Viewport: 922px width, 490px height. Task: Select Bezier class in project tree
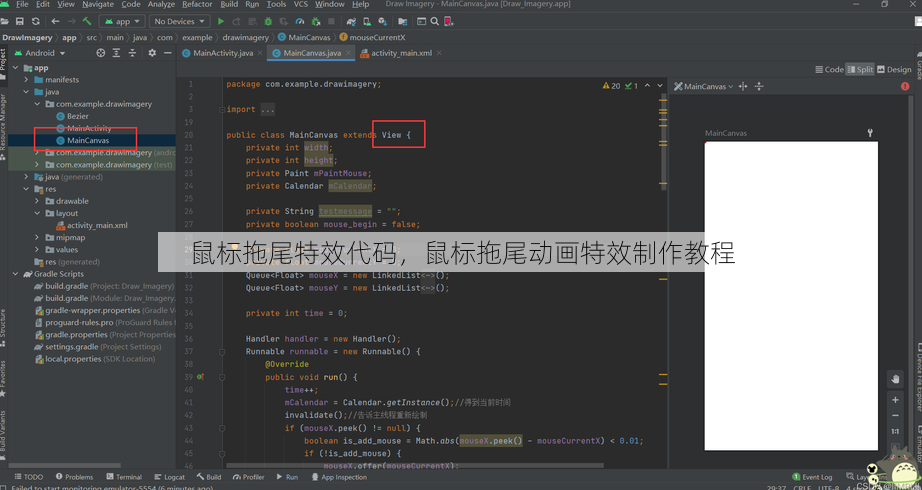click(x=72, y=116)
